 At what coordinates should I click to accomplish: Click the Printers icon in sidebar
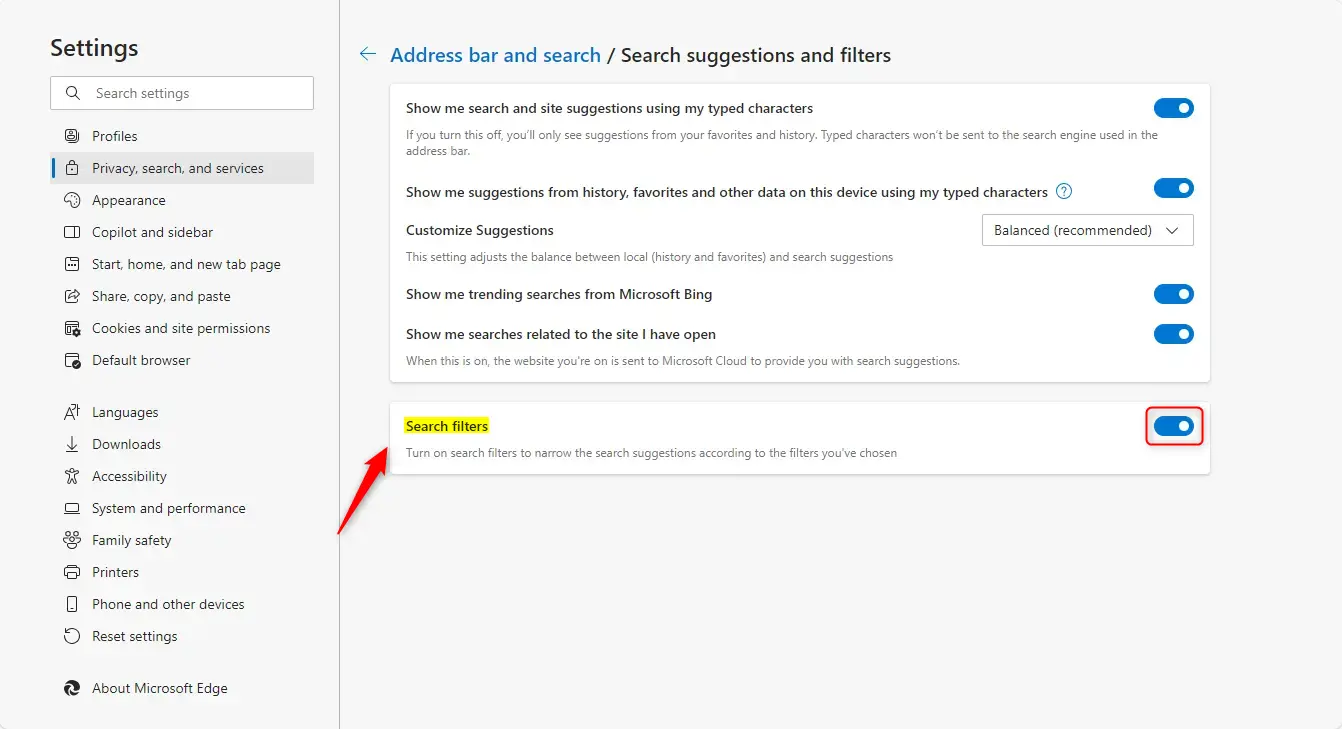(x=72, y=572)
